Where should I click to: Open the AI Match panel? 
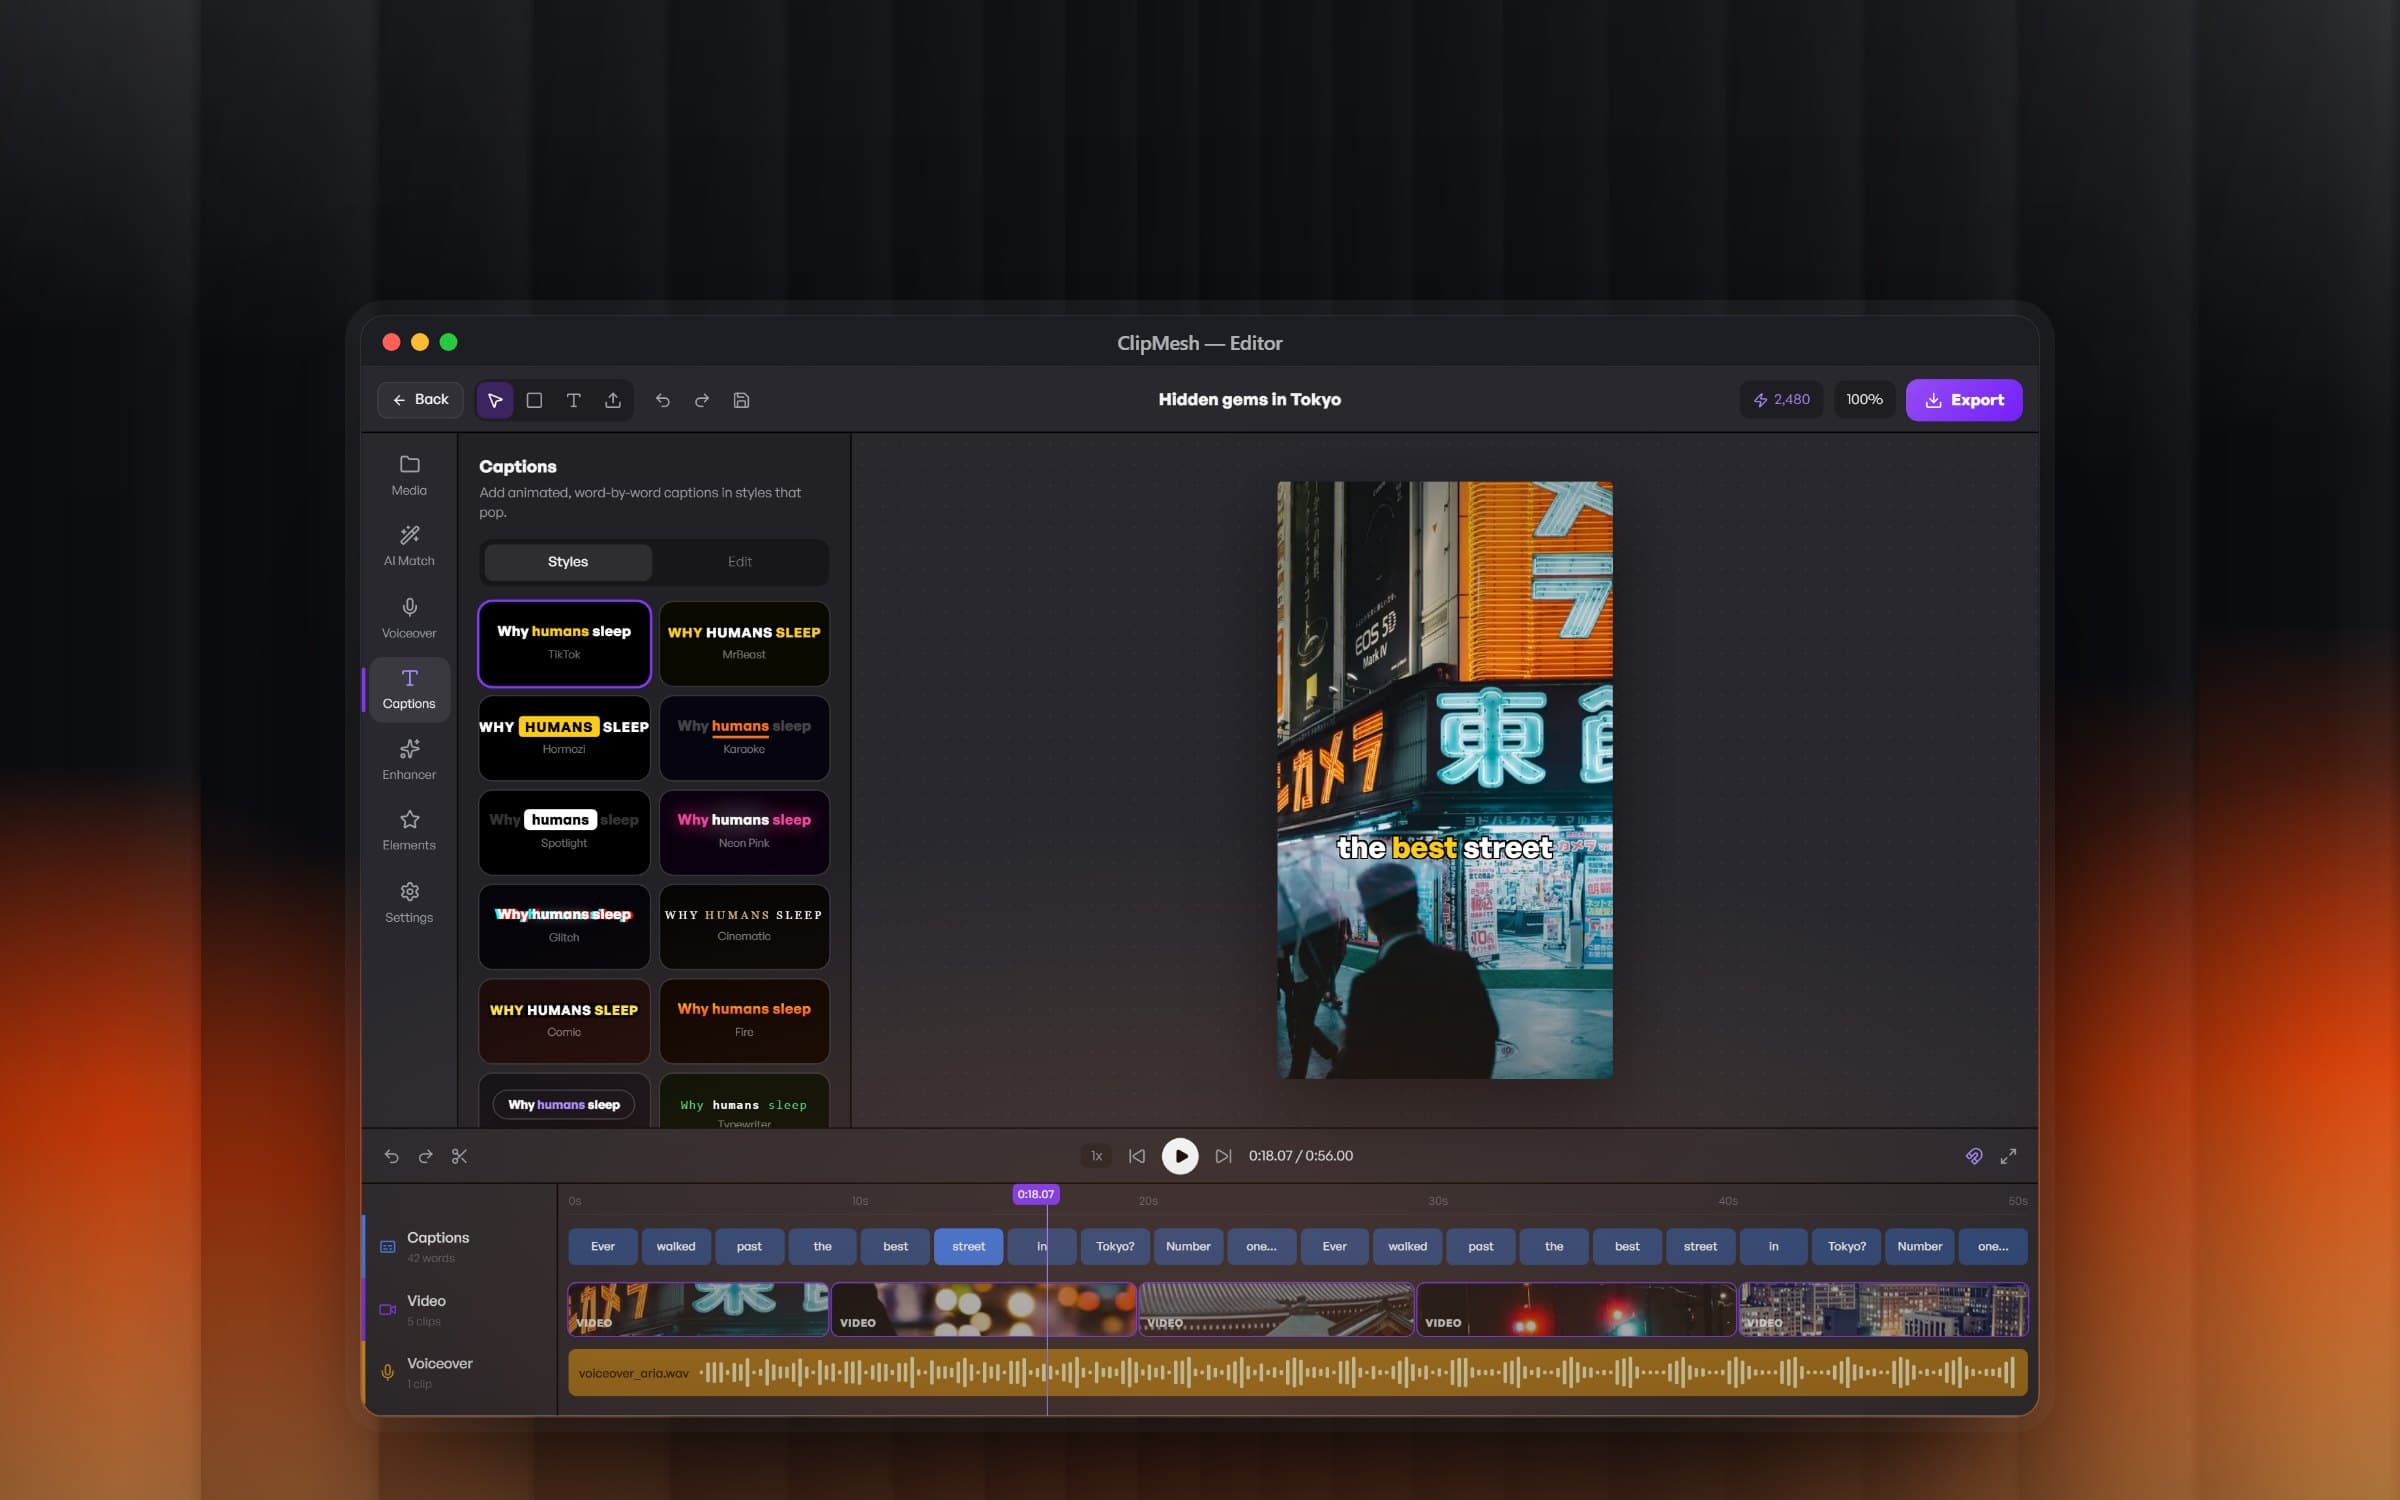[x=409, y=547]
